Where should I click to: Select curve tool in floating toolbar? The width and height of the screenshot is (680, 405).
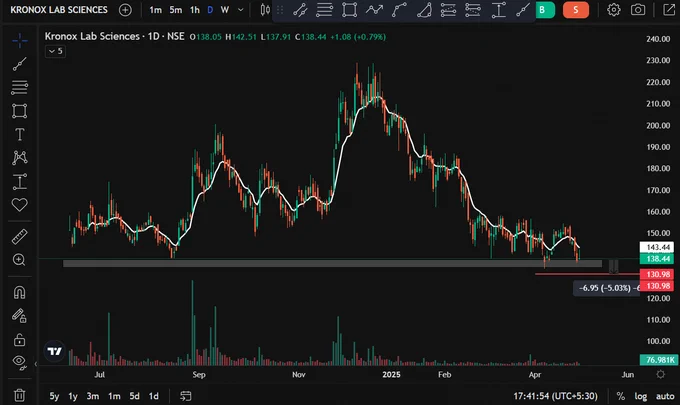pos(399,10)
